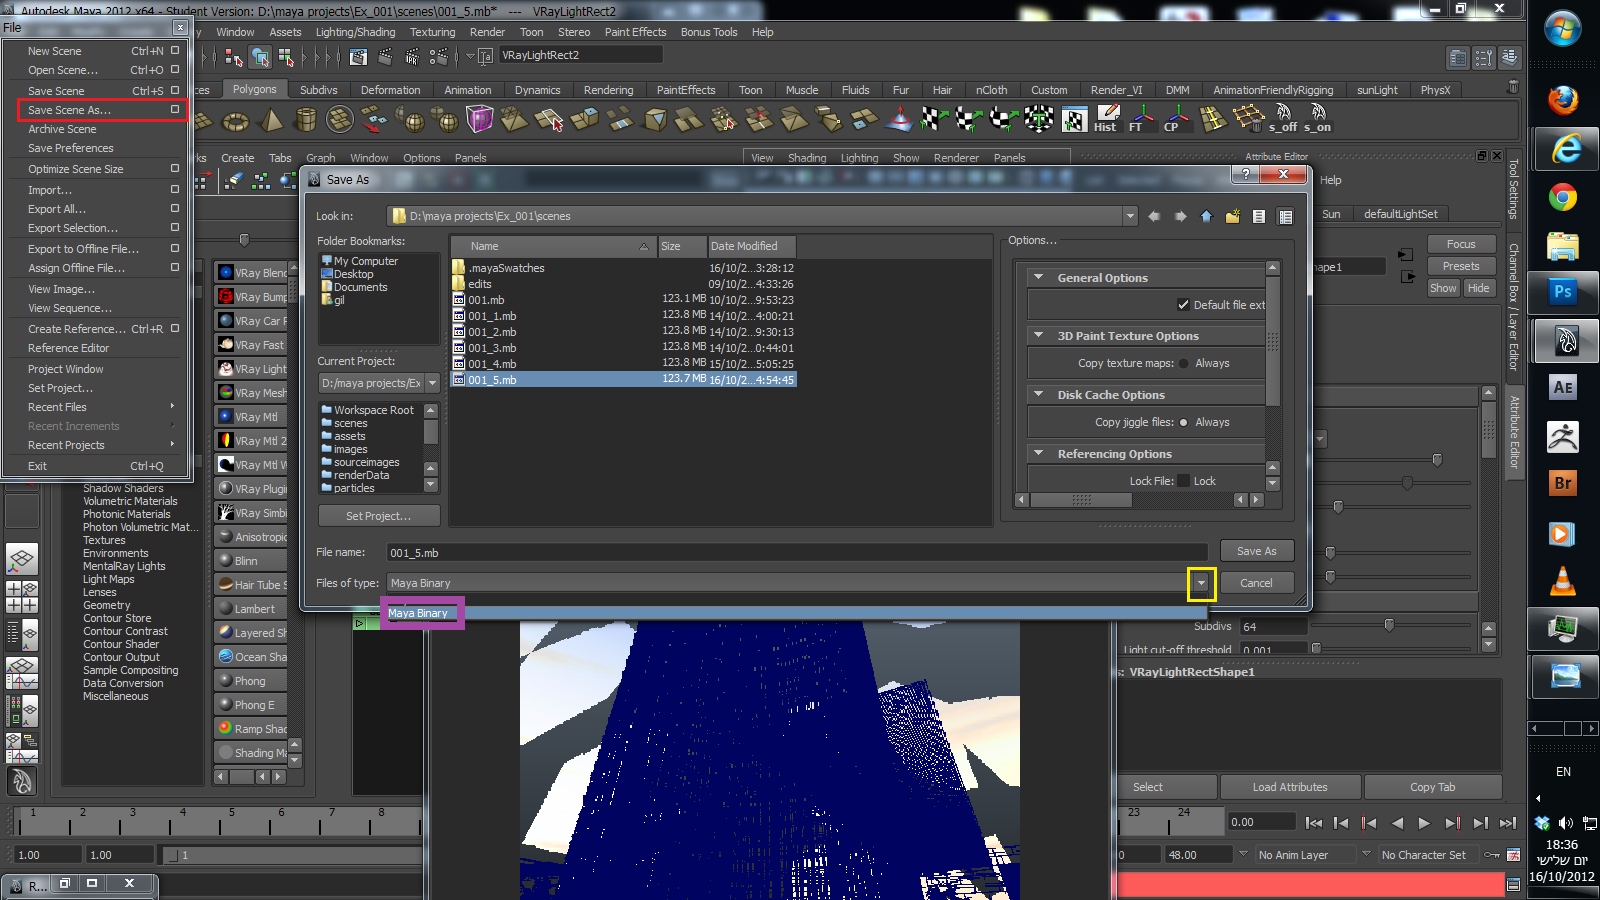Click the create new folder icon
Viewport: 1600px width, 900px height.
coord(1232,217)
